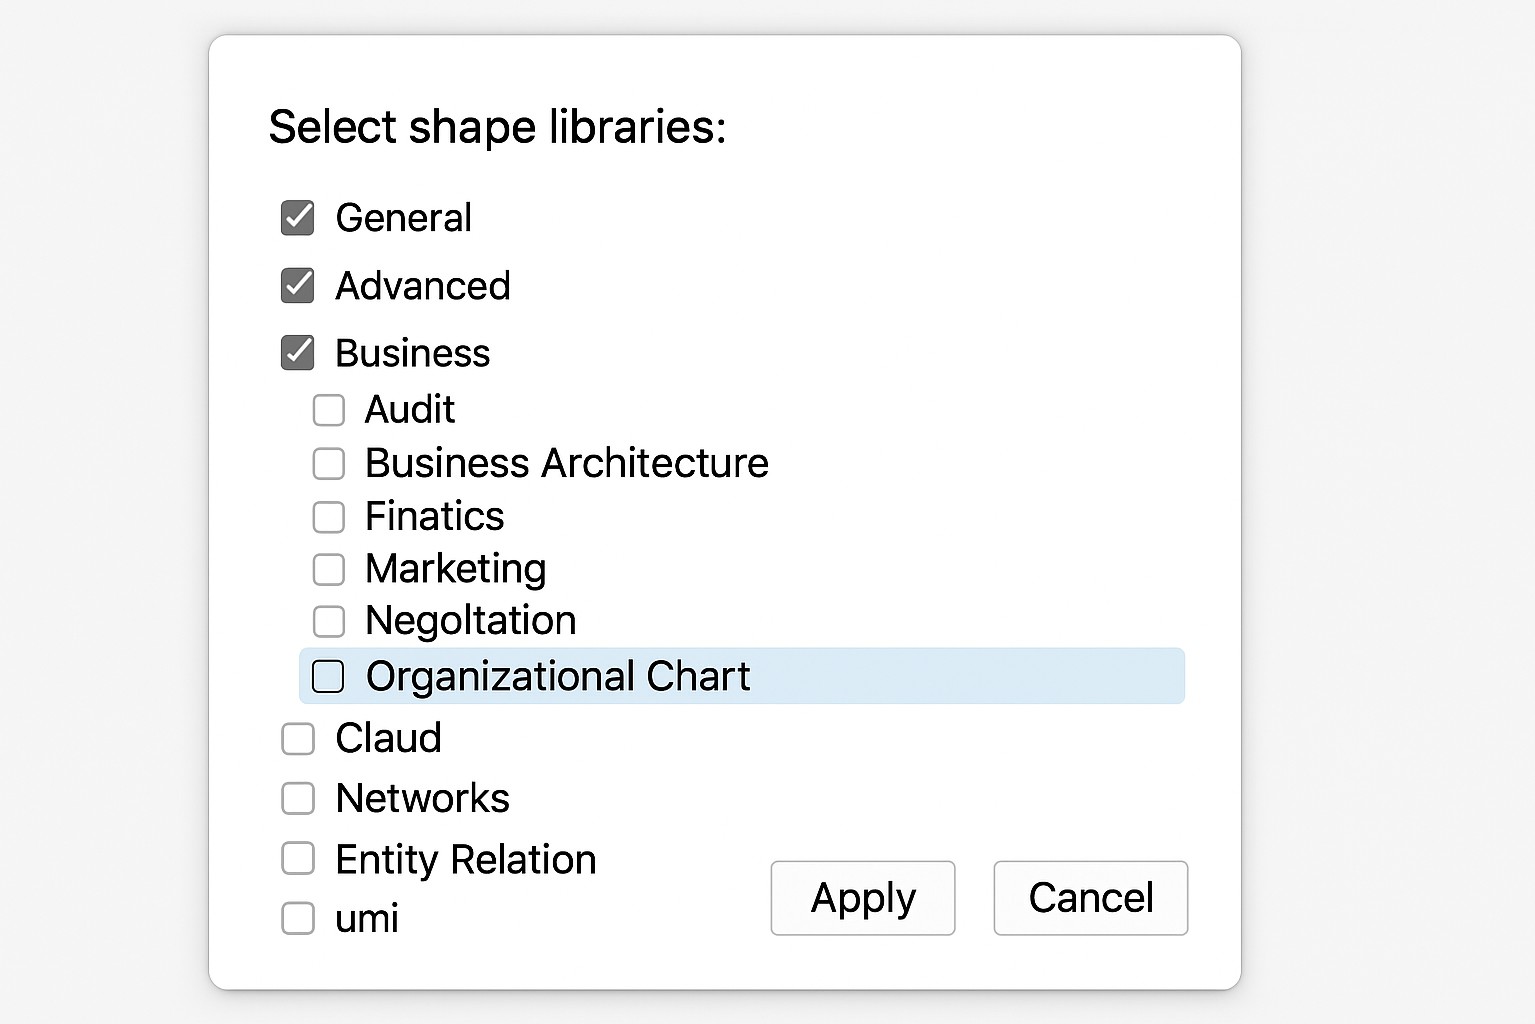Click the Organizational Chart label text

(557, 676)
